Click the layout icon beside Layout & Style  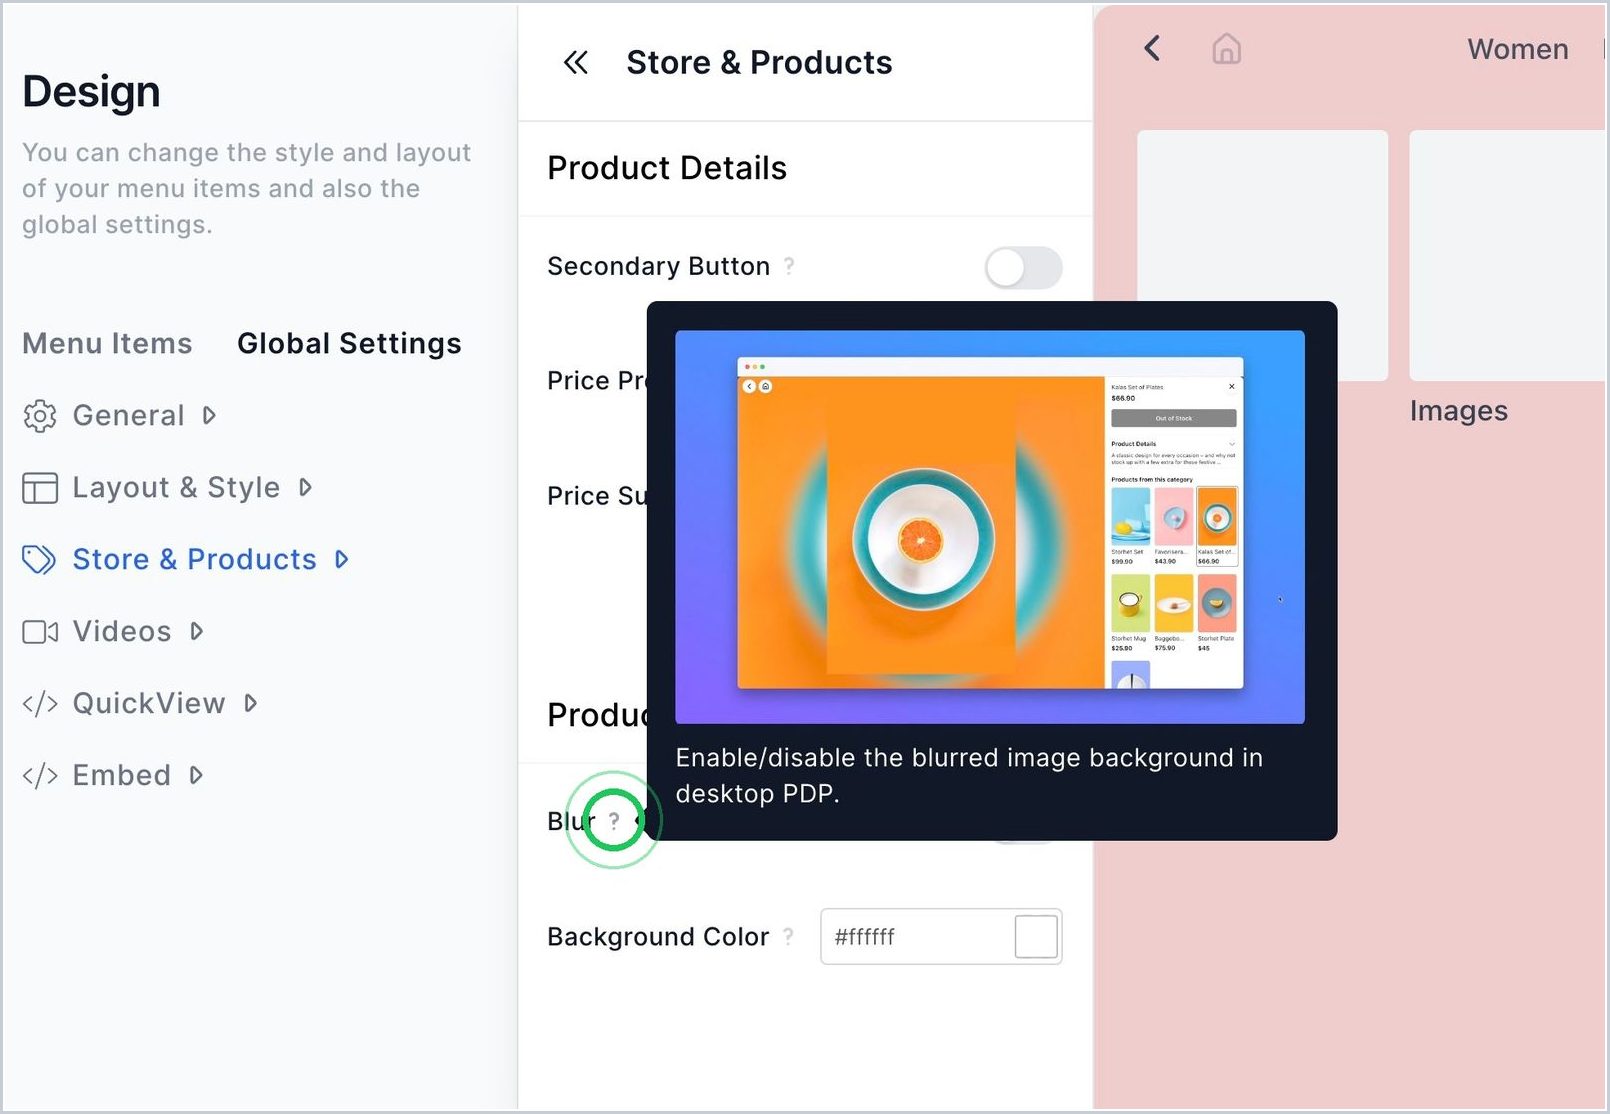tap(40, 488)
